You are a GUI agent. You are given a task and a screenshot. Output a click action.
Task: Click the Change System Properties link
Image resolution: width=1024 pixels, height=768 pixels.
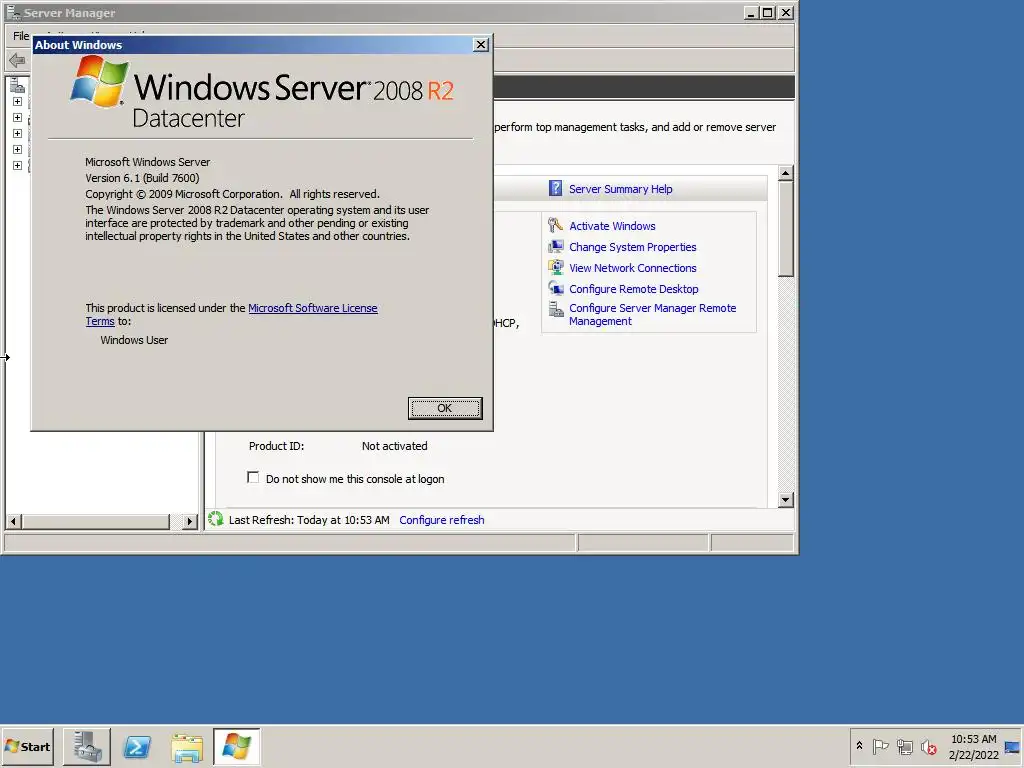632,247
